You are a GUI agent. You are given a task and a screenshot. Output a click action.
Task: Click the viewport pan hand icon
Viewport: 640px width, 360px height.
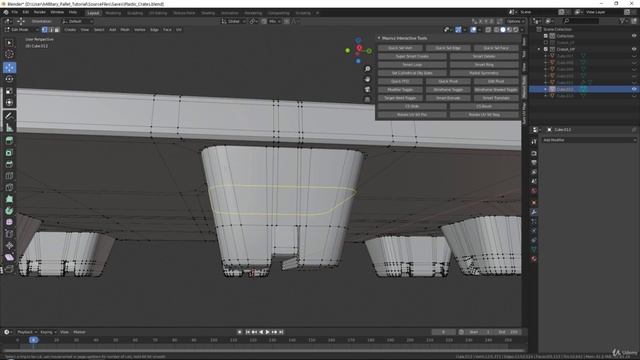tap(367, 79)
